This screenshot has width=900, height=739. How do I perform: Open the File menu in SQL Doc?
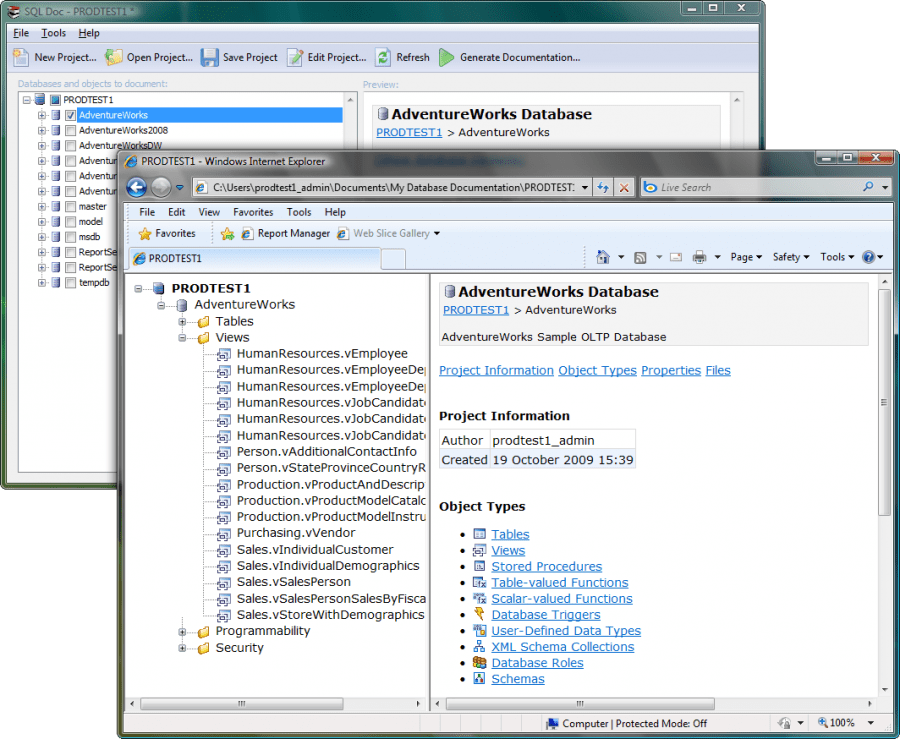click(x=21, y=33)
